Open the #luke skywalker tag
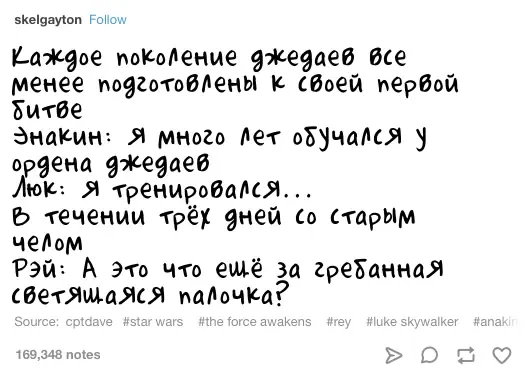529x376 pixels. (412, 322)
